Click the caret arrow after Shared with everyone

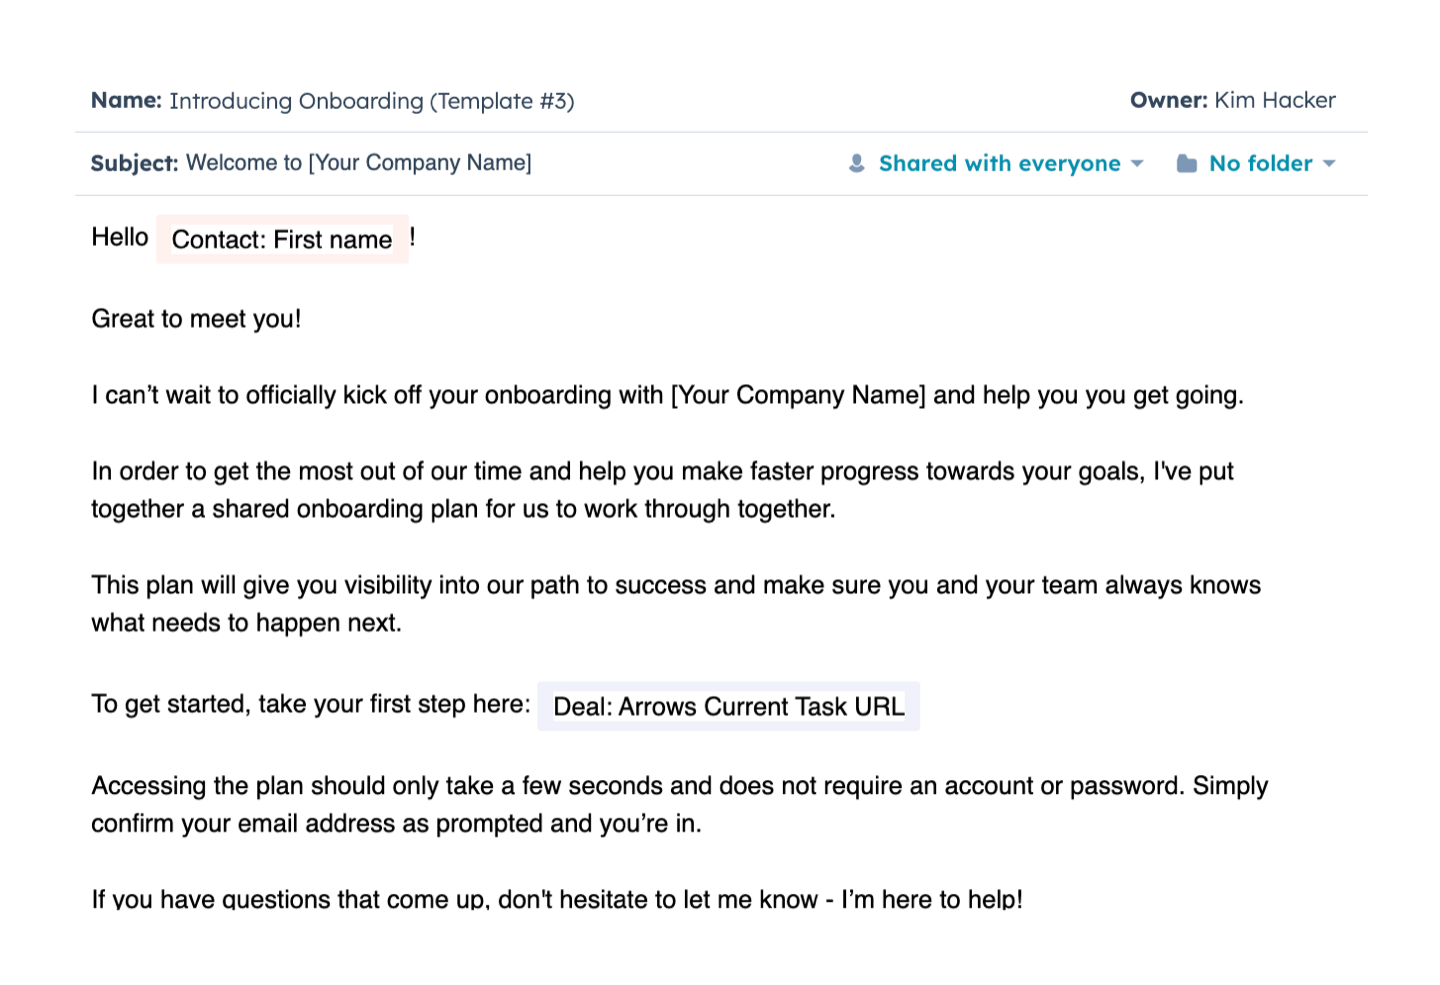point(1137,163)
